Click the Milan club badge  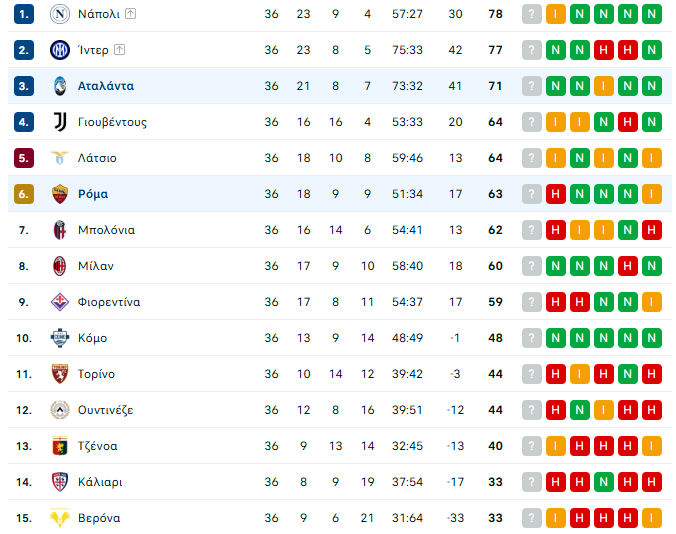coord(60,266)
